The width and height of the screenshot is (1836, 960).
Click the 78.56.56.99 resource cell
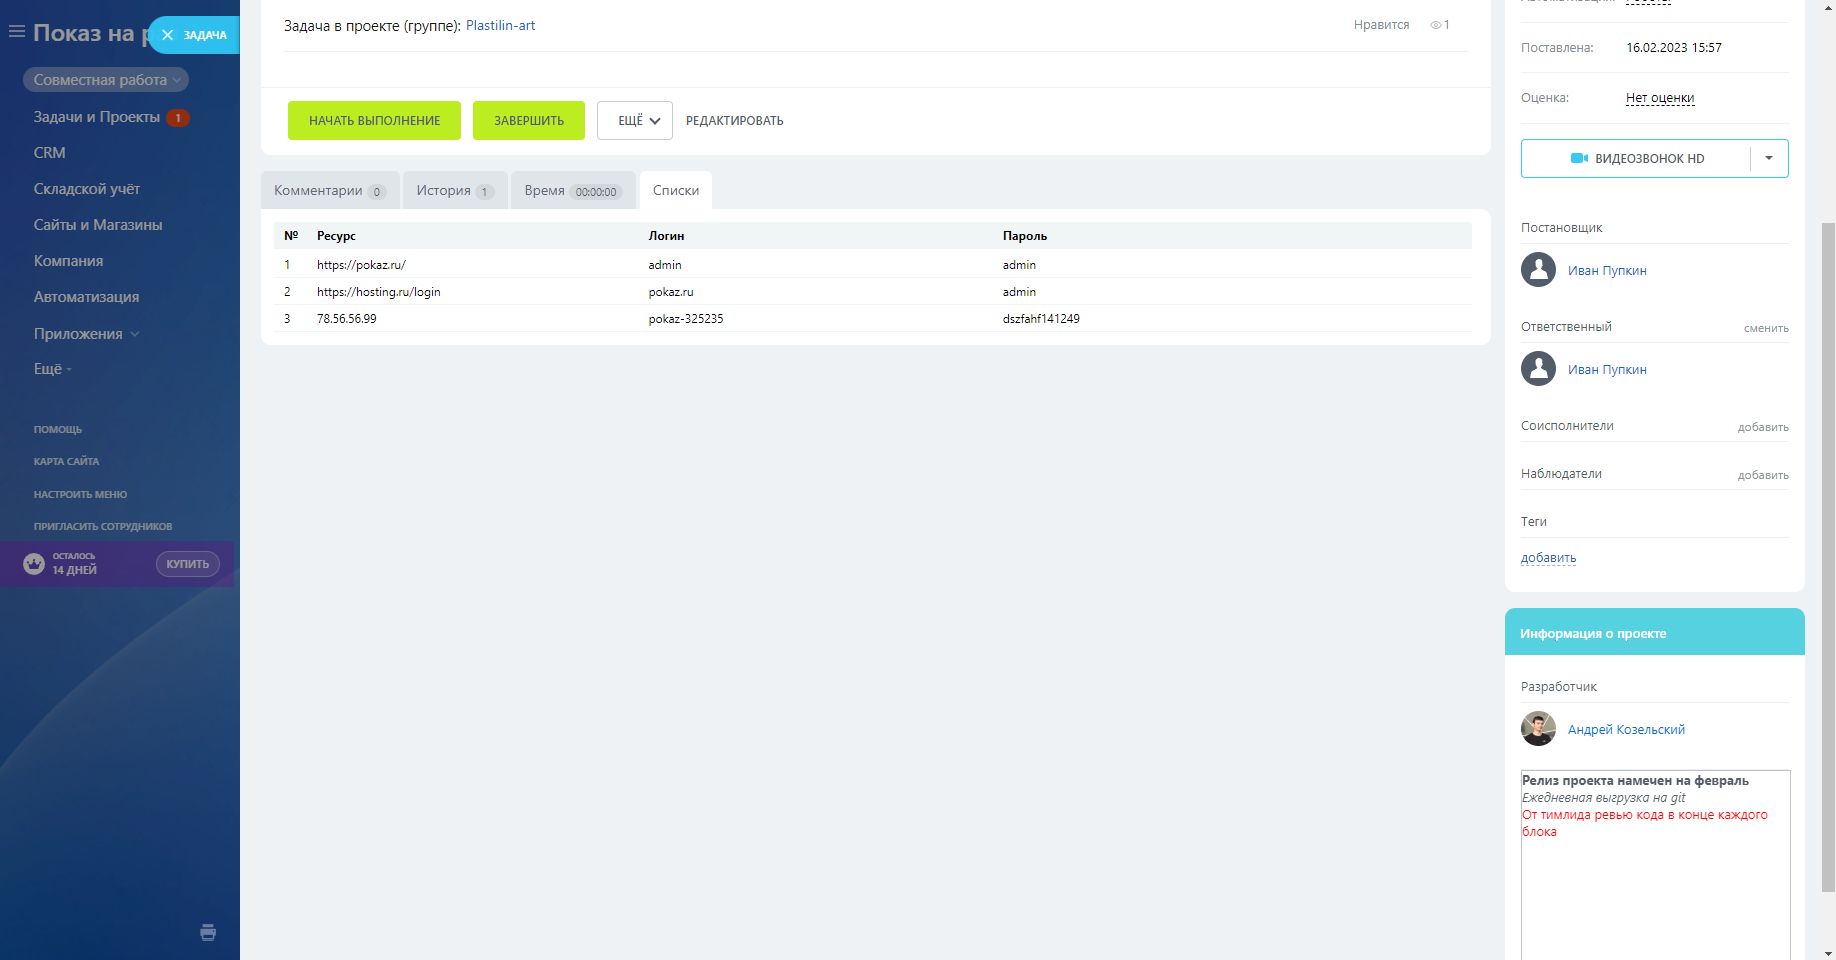(347, 319)
